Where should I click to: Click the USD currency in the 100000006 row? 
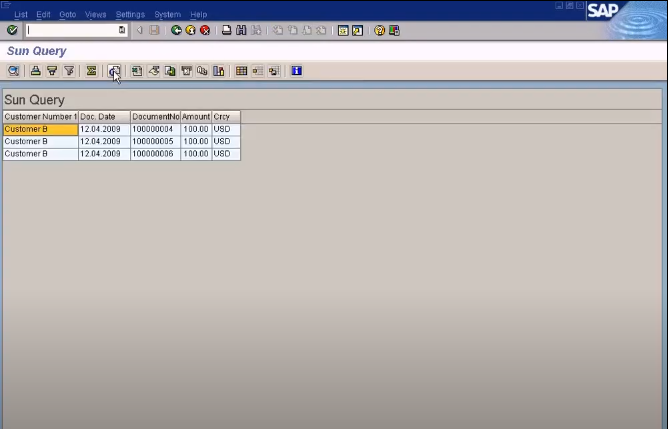226,154
